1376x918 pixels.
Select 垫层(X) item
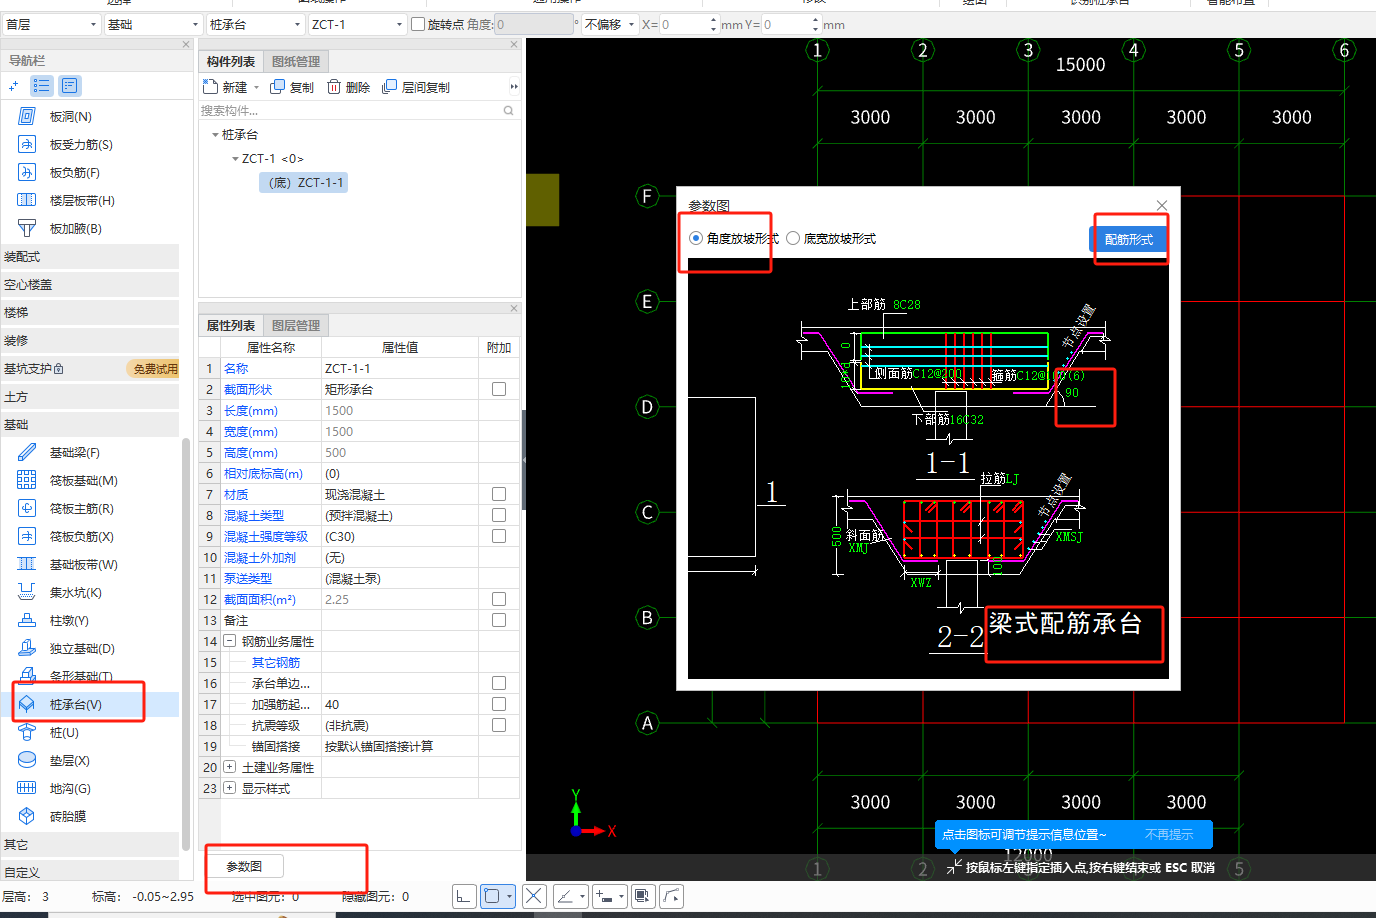(69, 761)
